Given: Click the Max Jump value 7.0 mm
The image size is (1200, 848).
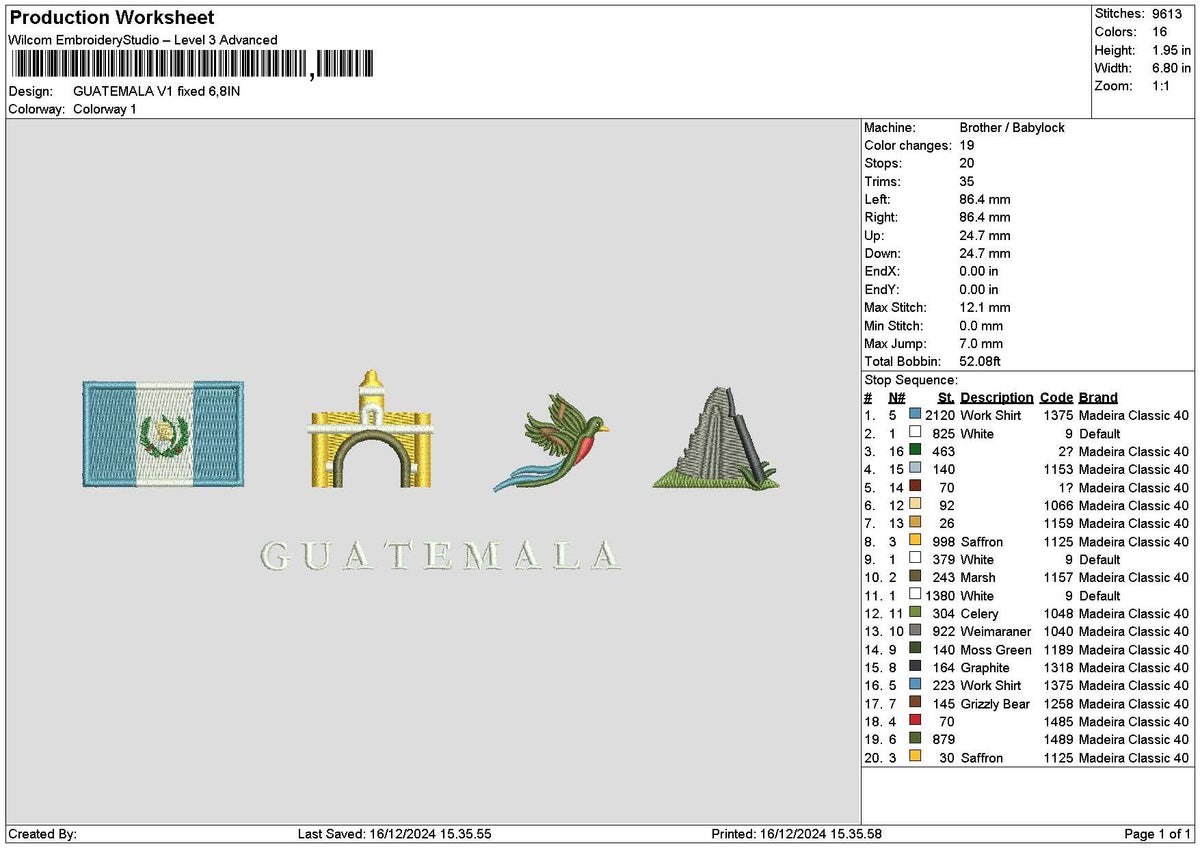Looking at the screenshot, I should click(x=981, y=344).
